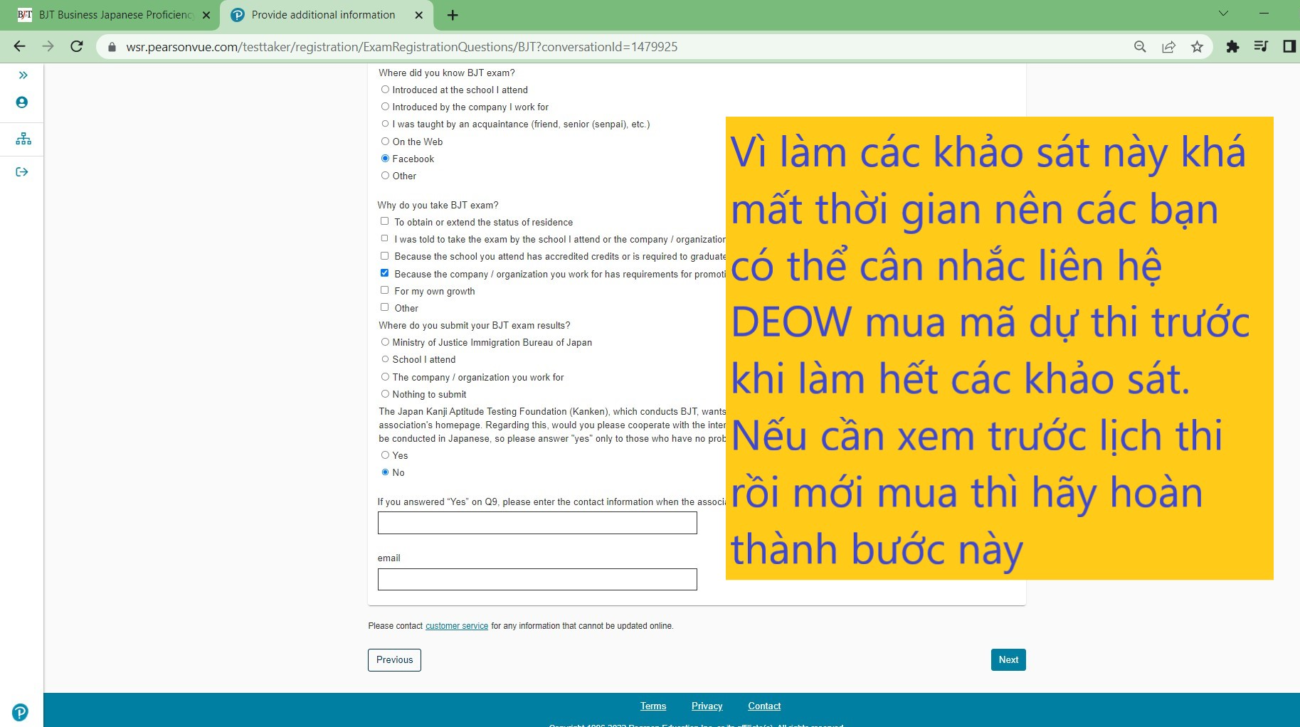
Task: Click the site lock icon in address bar
Action: (111, 47)
